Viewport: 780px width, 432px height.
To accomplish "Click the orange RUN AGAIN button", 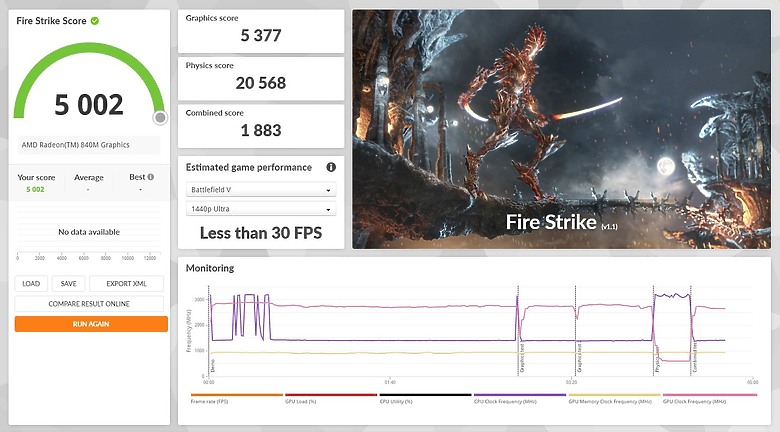I will (x=91, y=324).
